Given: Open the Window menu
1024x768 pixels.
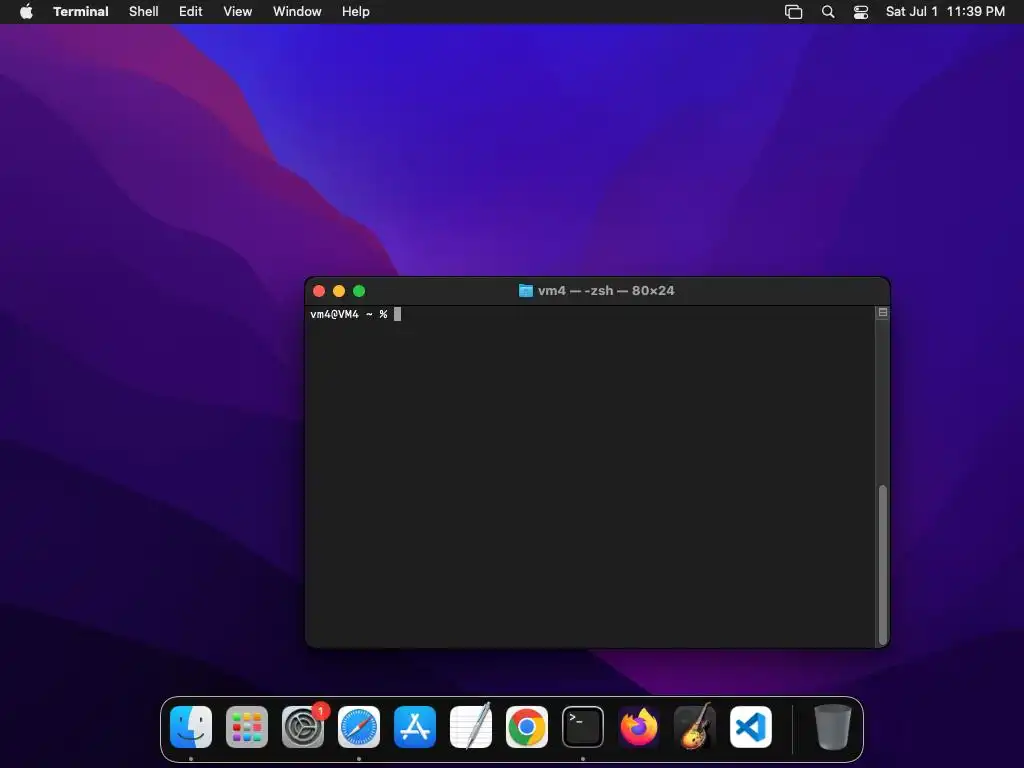Looking at the screenshot, I should pyautogui.click(x=297, y=12).
